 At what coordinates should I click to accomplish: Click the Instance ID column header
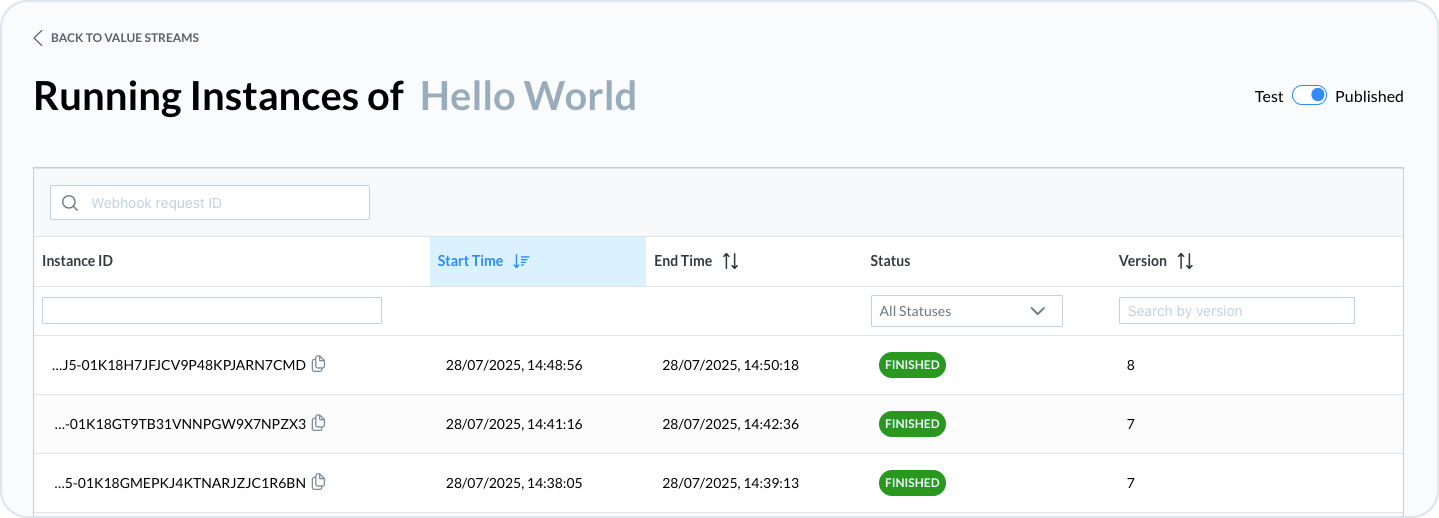coord(78,261)
